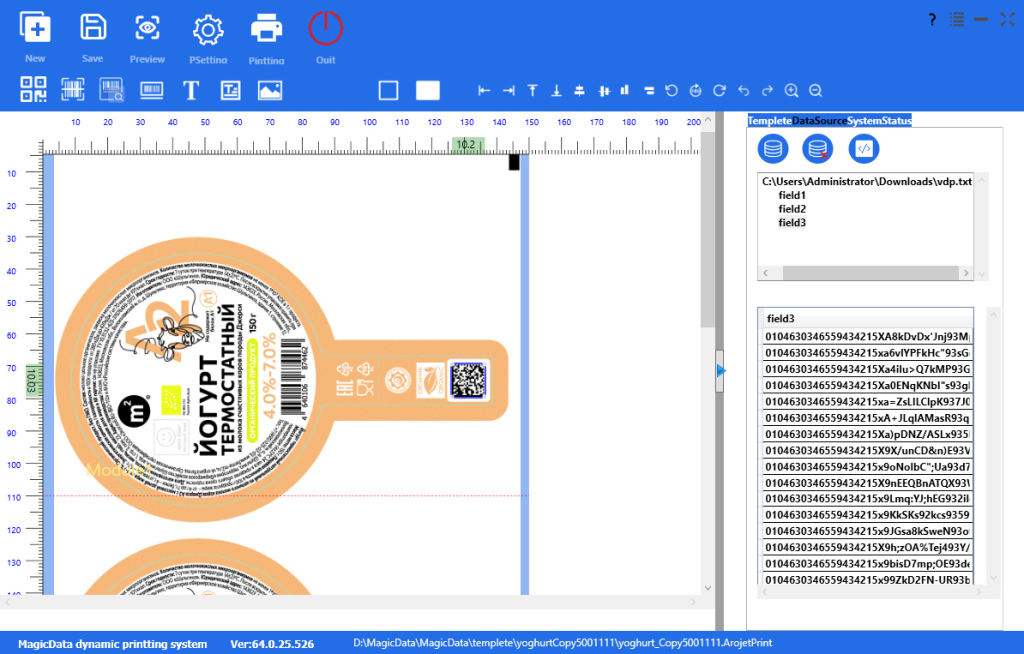Align selected objects to the top
Image resolution: width=1024 pixels, height=654 pixels.
(532, 91)
